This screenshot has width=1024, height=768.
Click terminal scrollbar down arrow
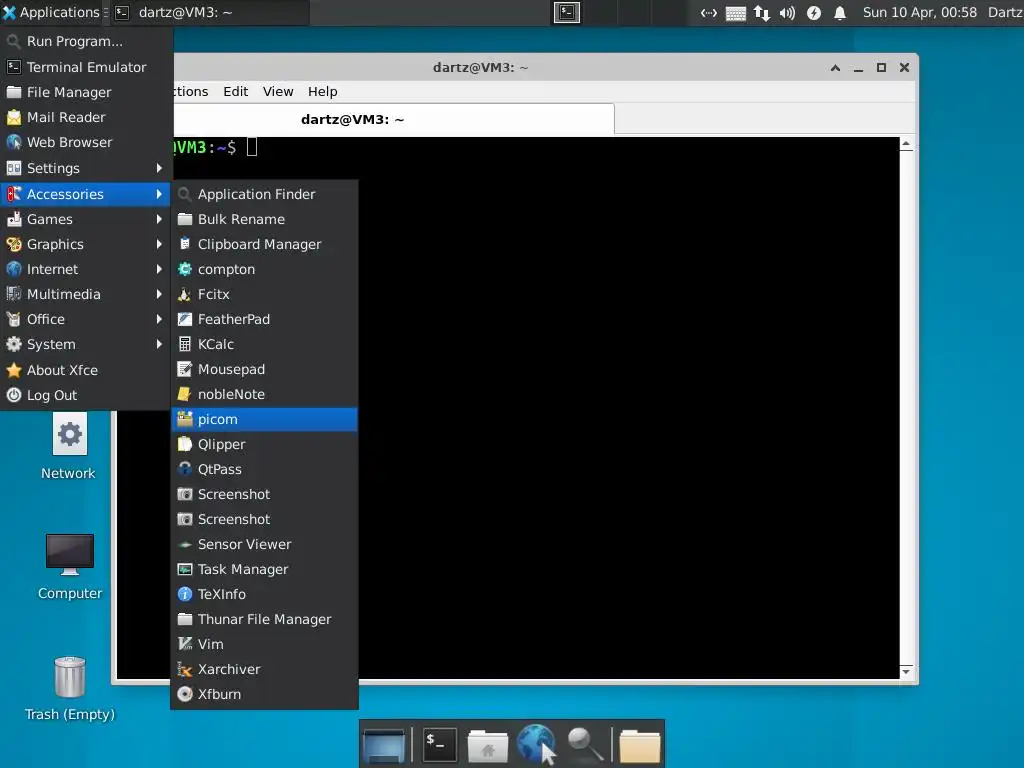tap(906, 671)
